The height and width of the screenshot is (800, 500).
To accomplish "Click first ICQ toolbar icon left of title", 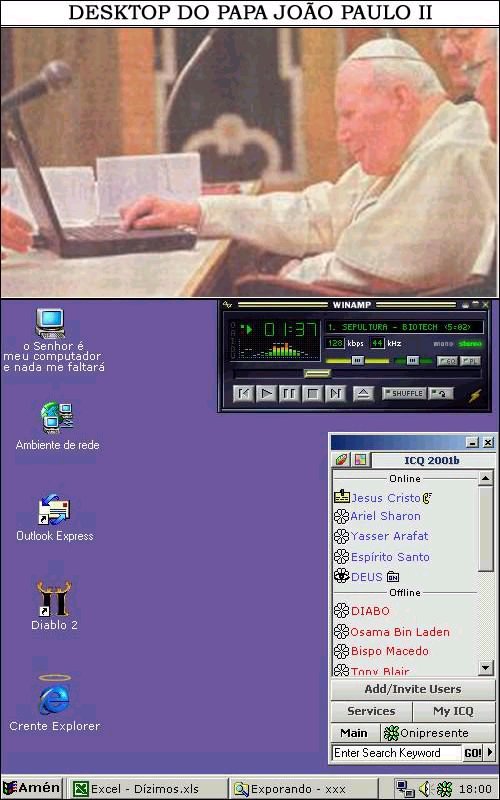I will [341, 460].
